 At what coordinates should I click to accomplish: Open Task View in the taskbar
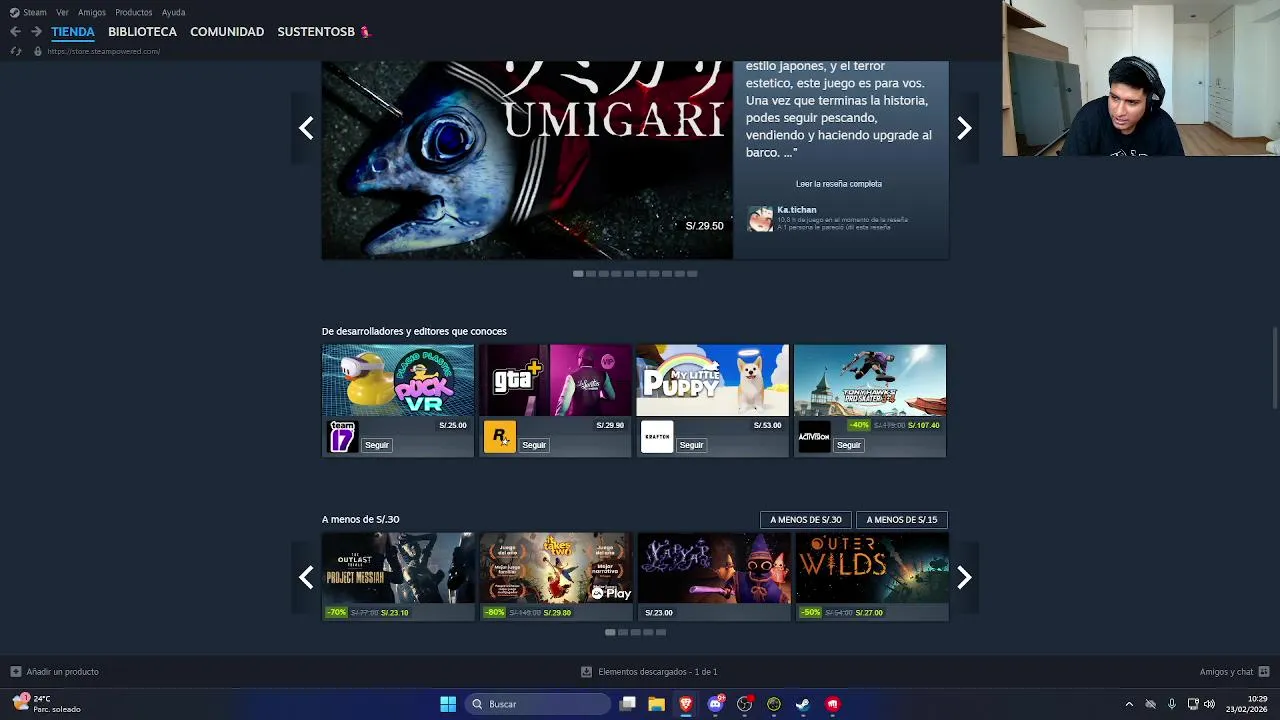click(627, 704)
